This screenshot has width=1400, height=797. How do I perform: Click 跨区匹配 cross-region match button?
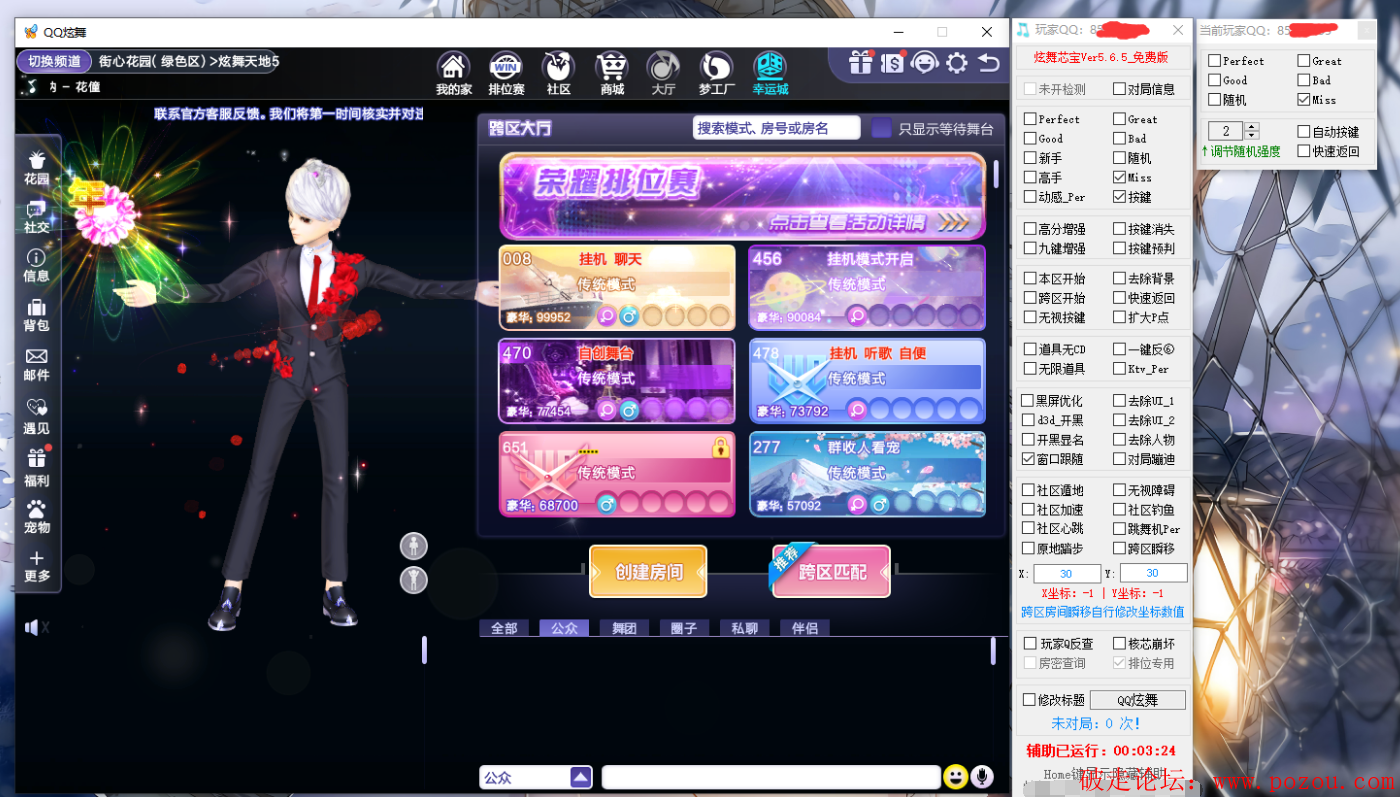pos(831,572)
